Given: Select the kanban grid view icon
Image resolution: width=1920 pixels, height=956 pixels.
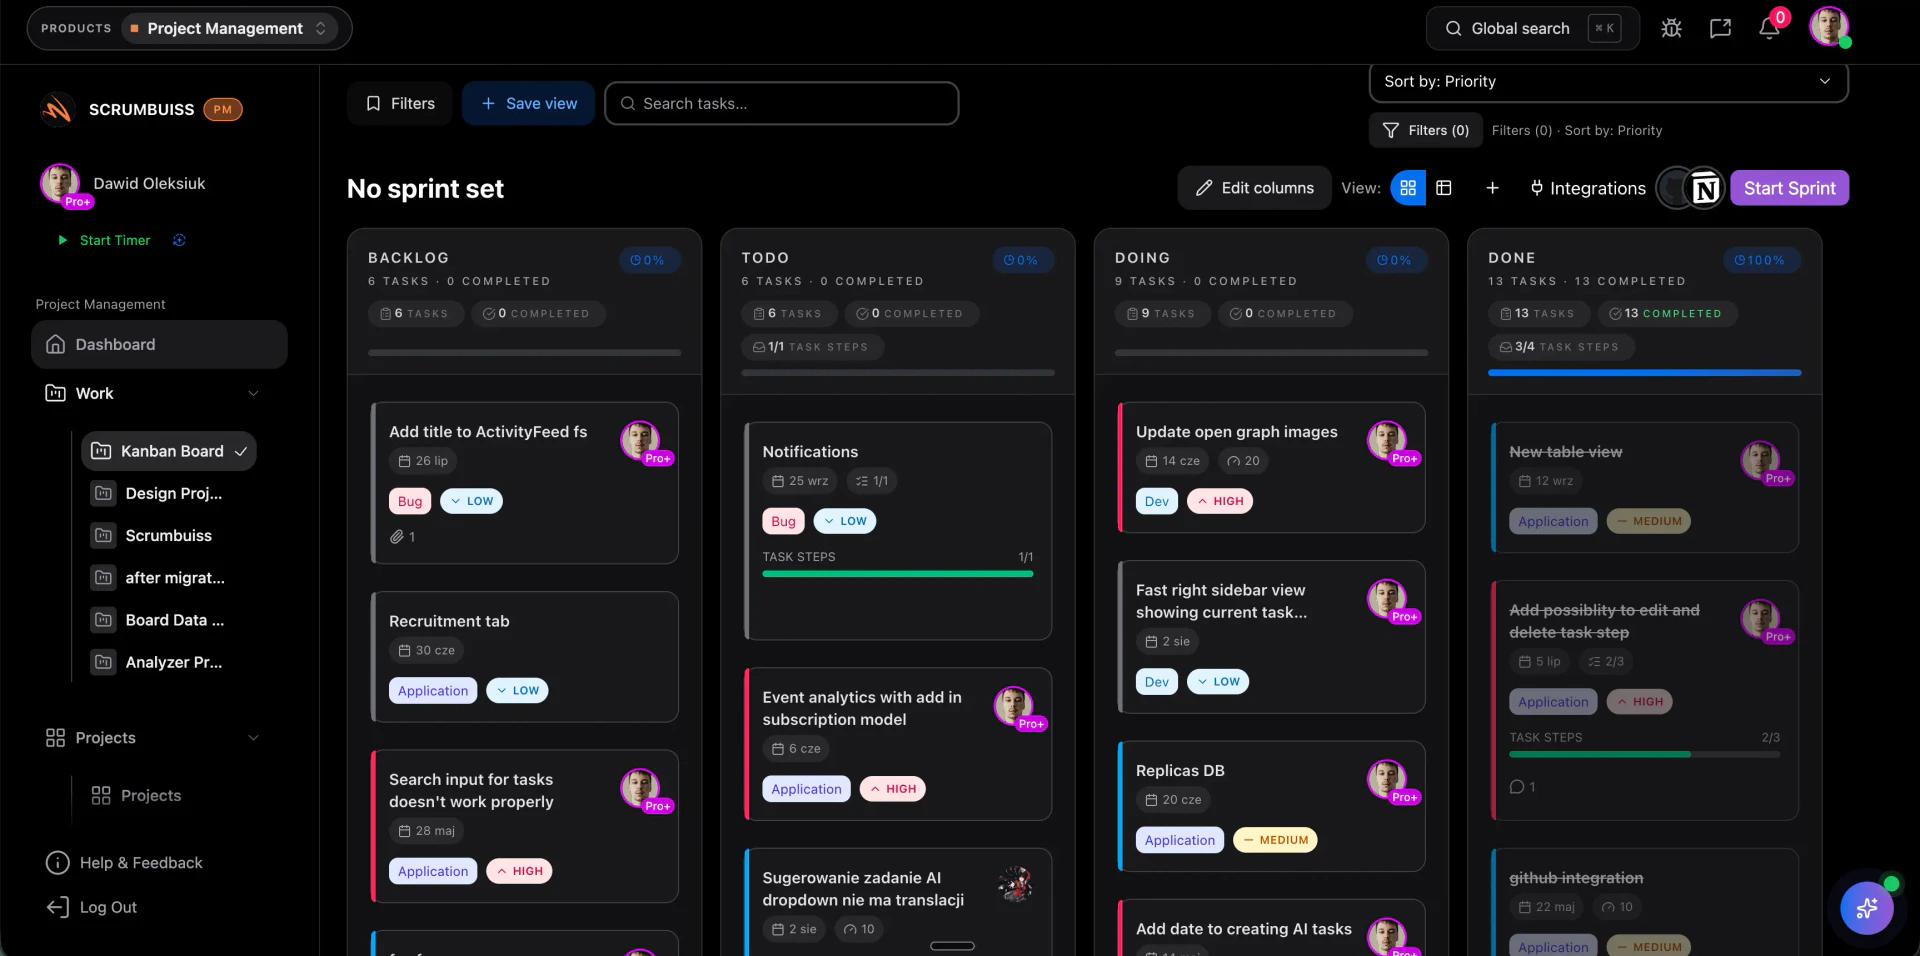Looking at the screenshot, I should pyautogui.click(x=1407, y=188).
